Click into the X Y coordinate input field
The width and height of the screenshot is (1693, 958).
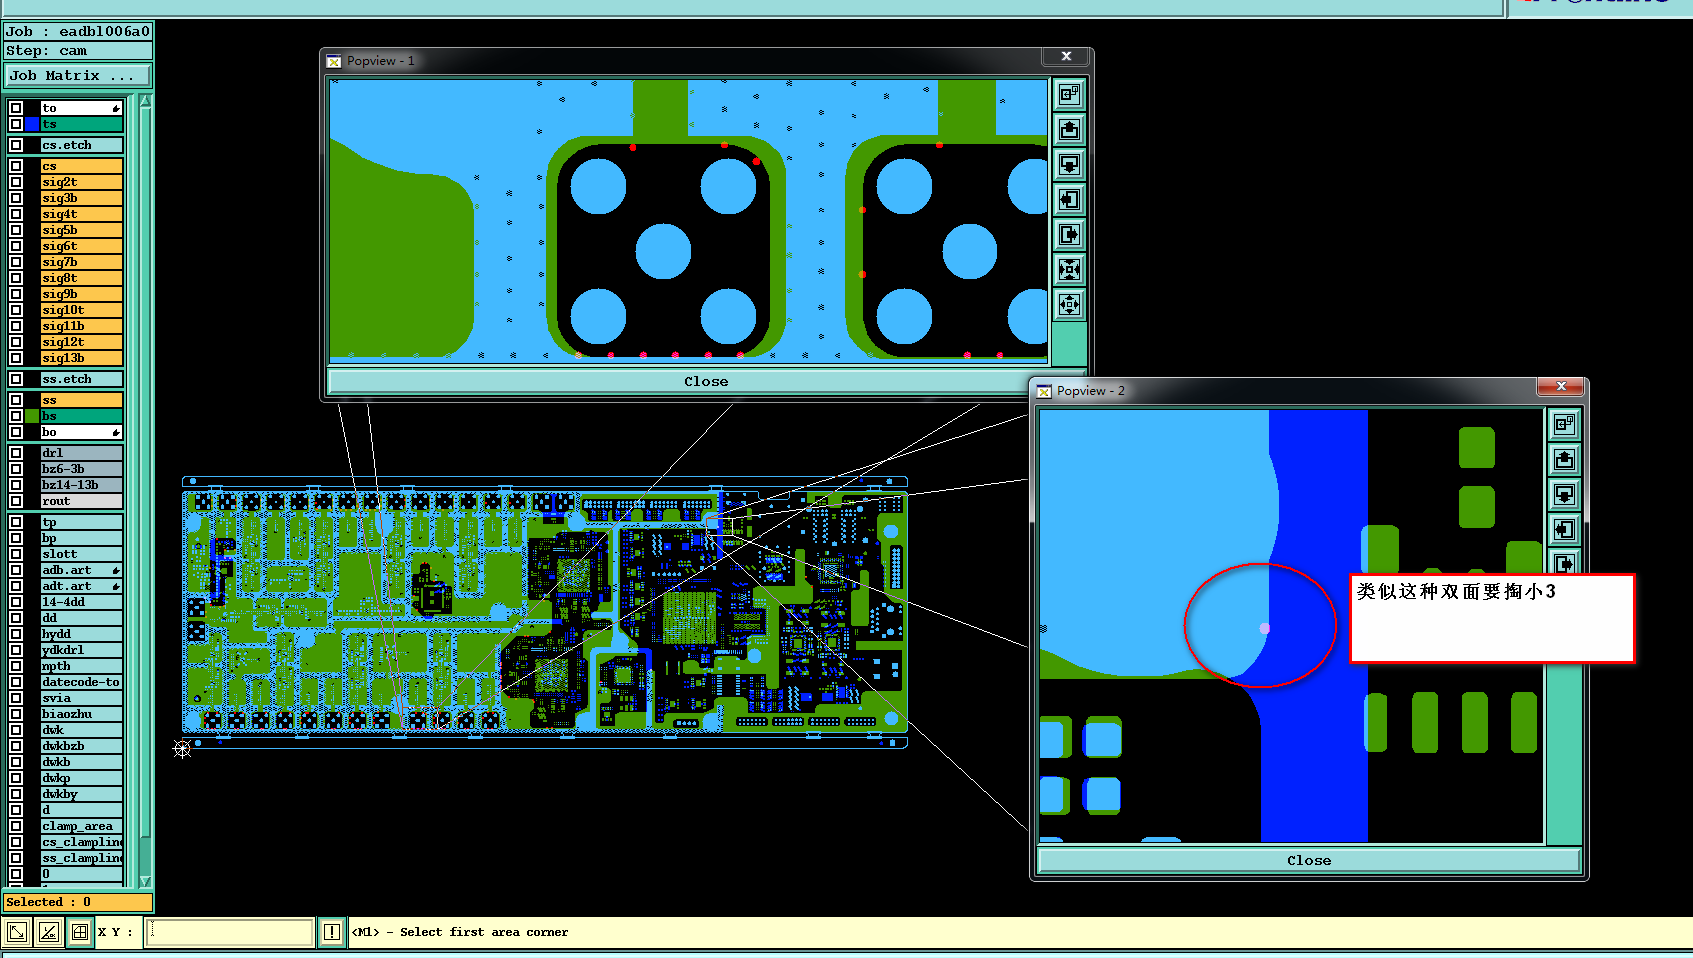tap(230, 932)
